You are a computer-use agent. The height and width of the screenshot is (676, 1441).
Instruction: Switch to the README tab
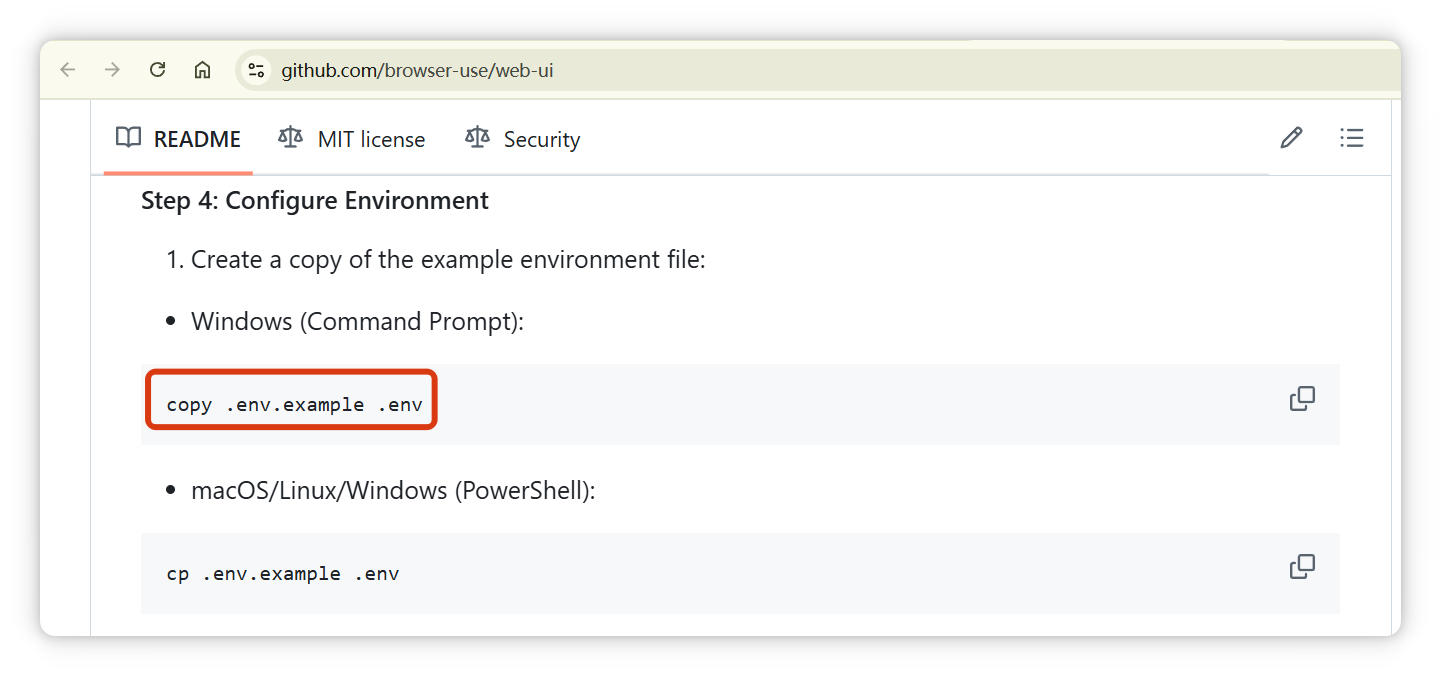(178, 139)
